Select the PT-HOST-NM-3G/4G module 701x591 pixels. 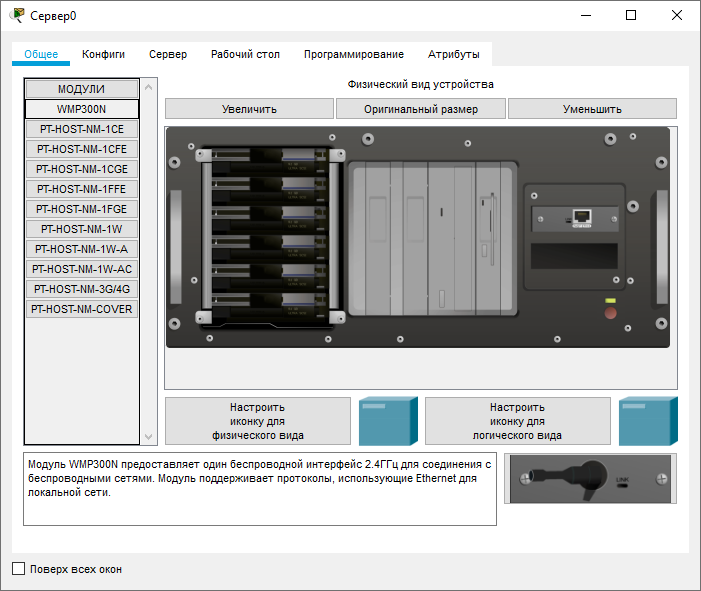point(82,289)
